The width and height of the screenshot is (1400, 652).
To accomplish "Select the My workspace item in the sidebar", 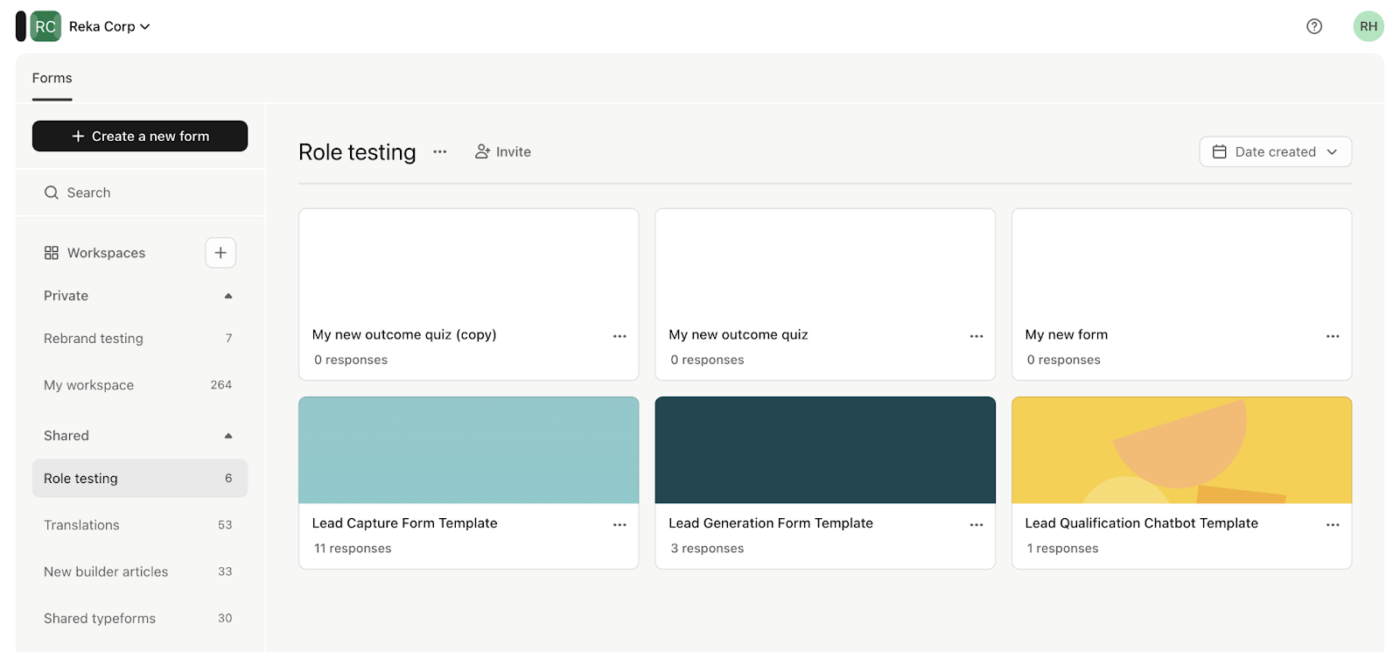I will click(89, 384).
